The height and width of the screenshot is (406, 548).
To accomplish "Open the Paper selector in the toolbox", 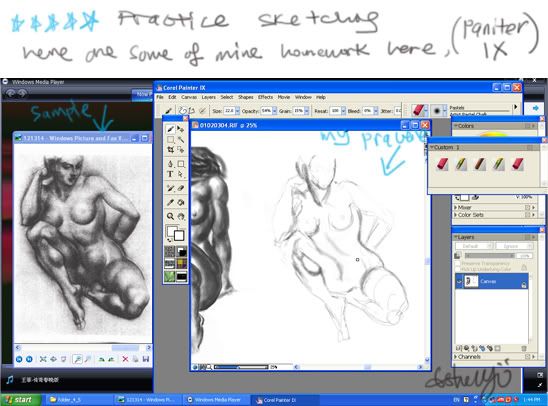I will (x=170, y=251).
